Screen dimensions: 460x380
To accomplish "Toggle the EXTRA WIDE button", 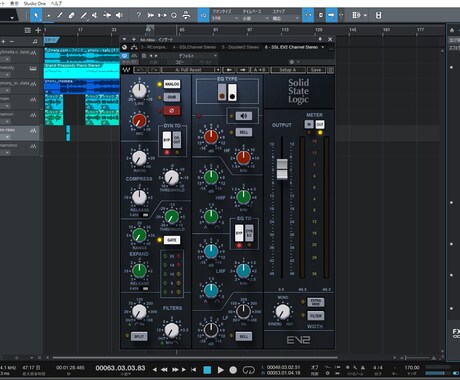I will click(315, 302).
